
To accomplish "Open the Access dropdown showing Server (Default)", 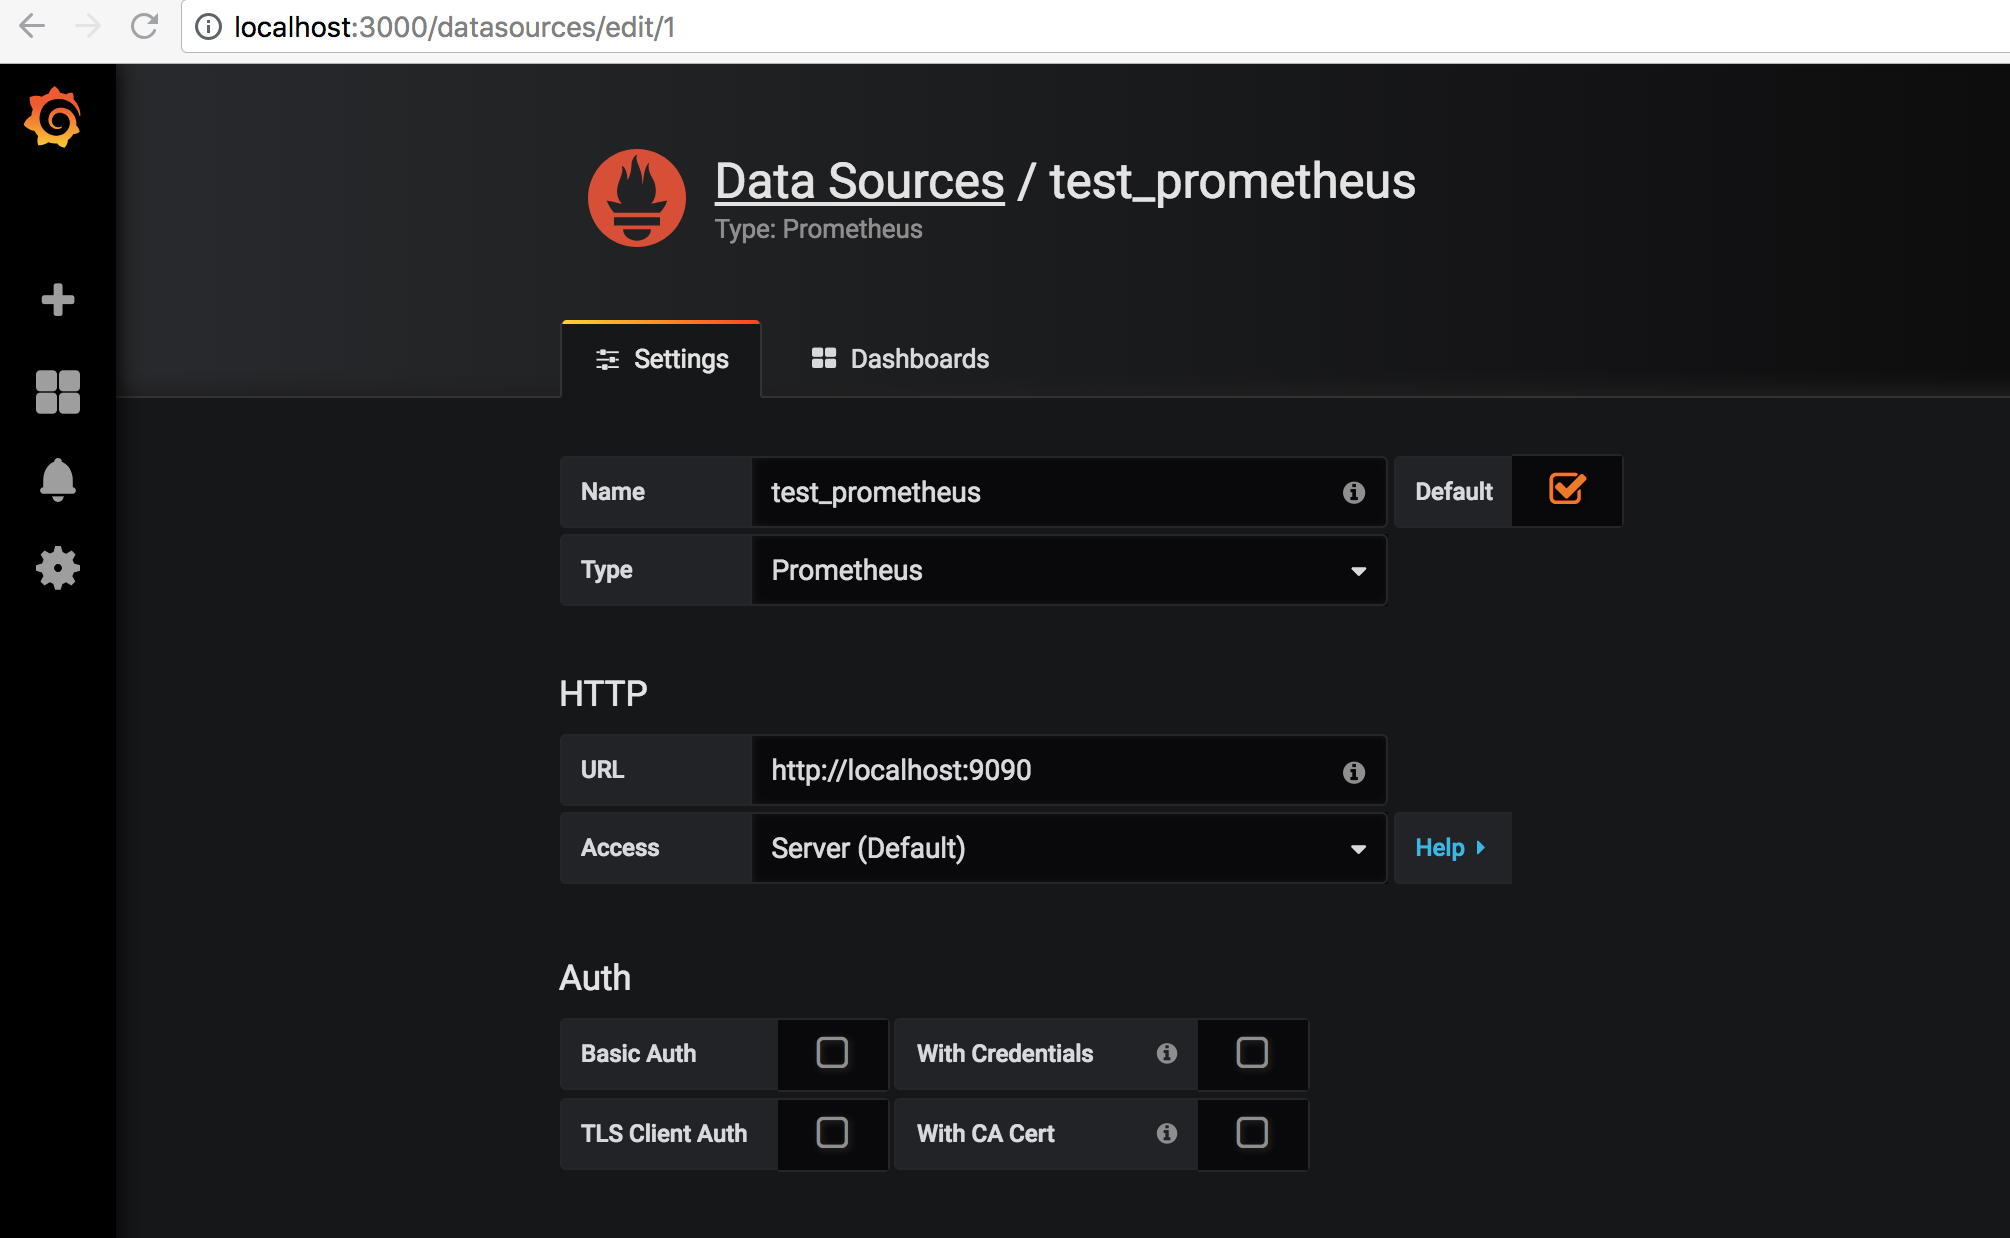I will point(1069,848).
